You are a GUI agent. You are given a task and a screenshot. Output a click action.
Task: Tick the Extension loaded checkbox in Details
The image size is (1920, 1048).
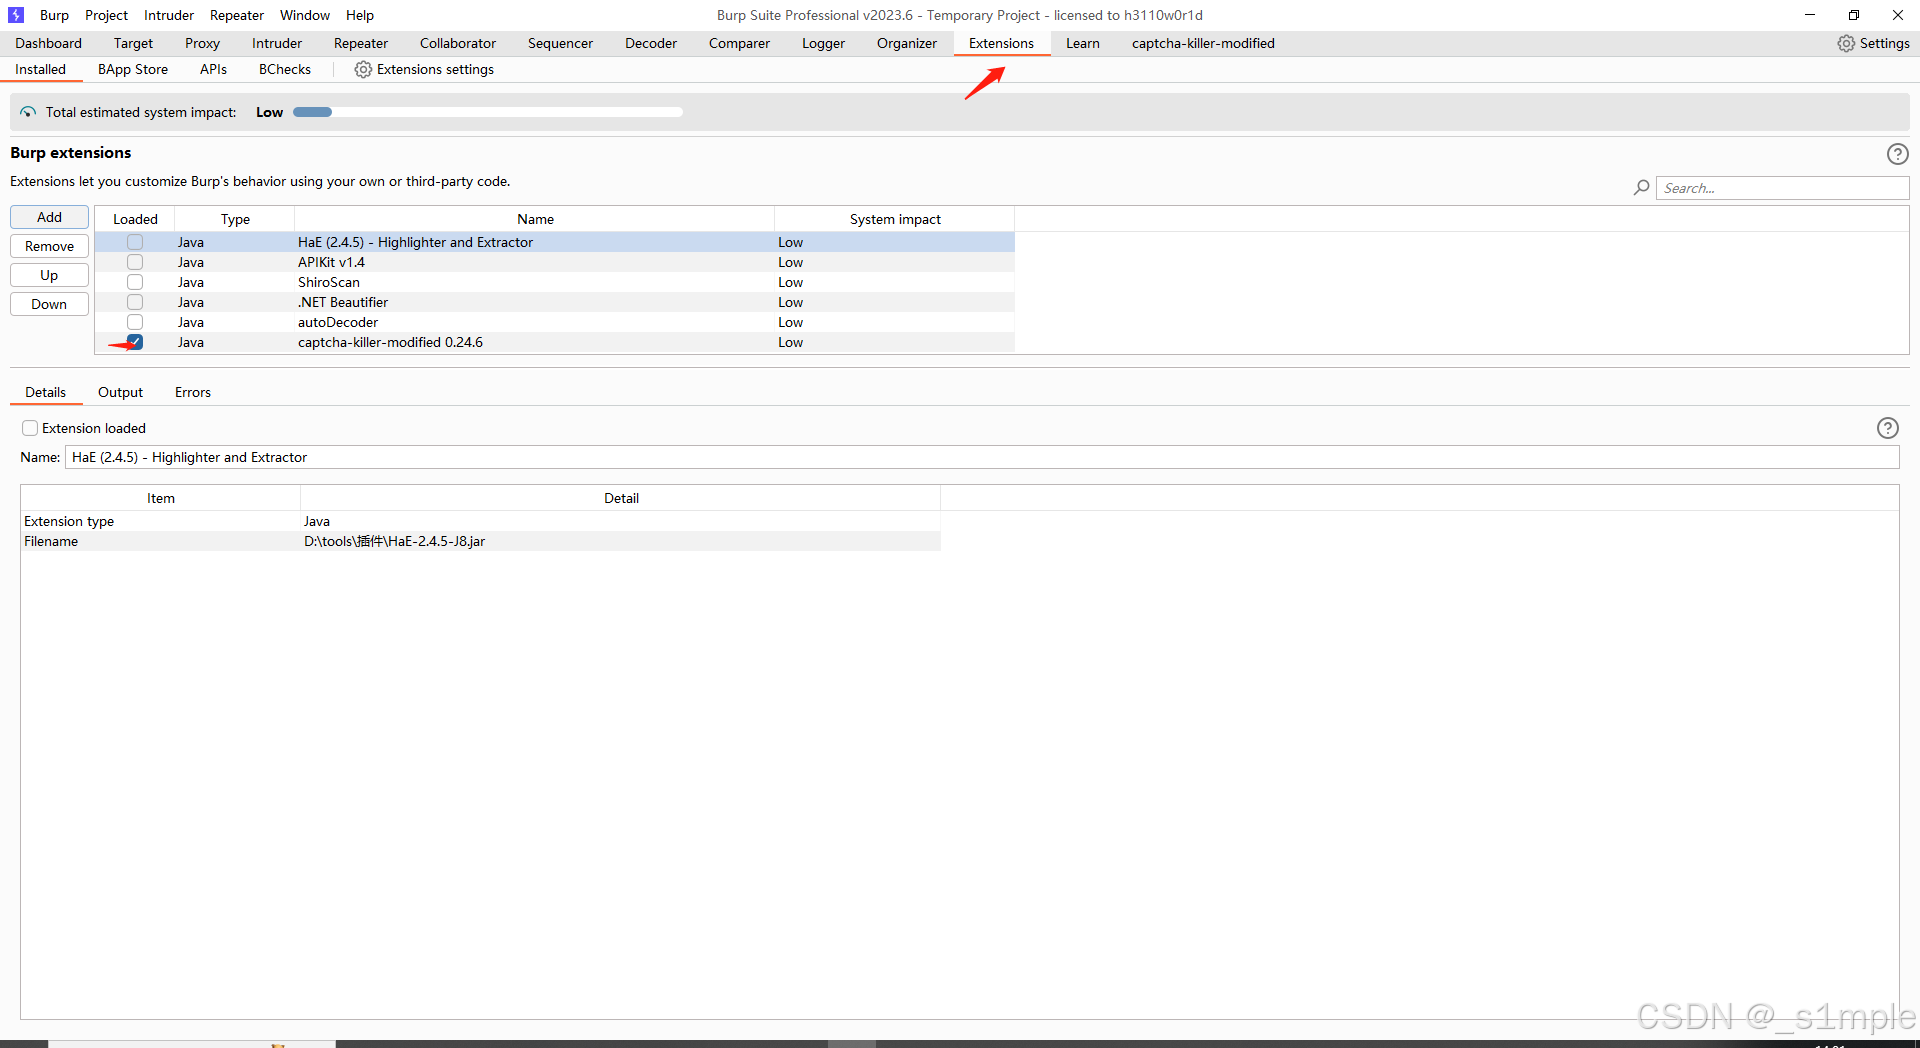30,428
